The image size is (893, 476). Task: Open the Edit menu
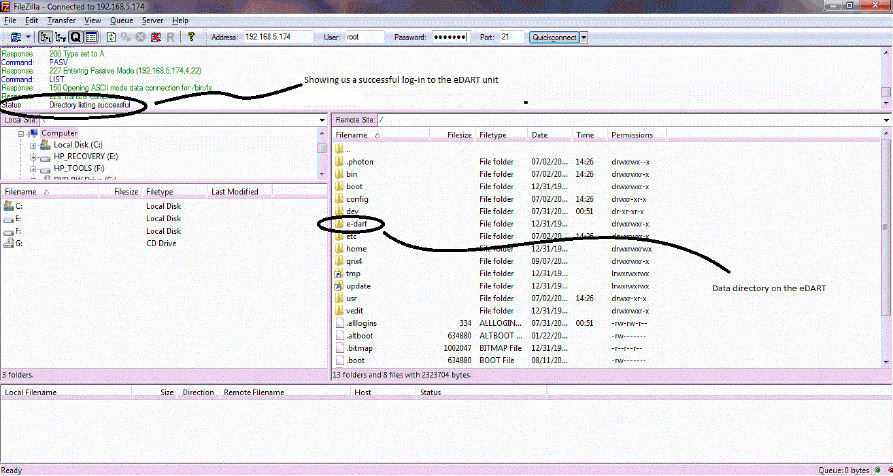(x=31, y=20)
